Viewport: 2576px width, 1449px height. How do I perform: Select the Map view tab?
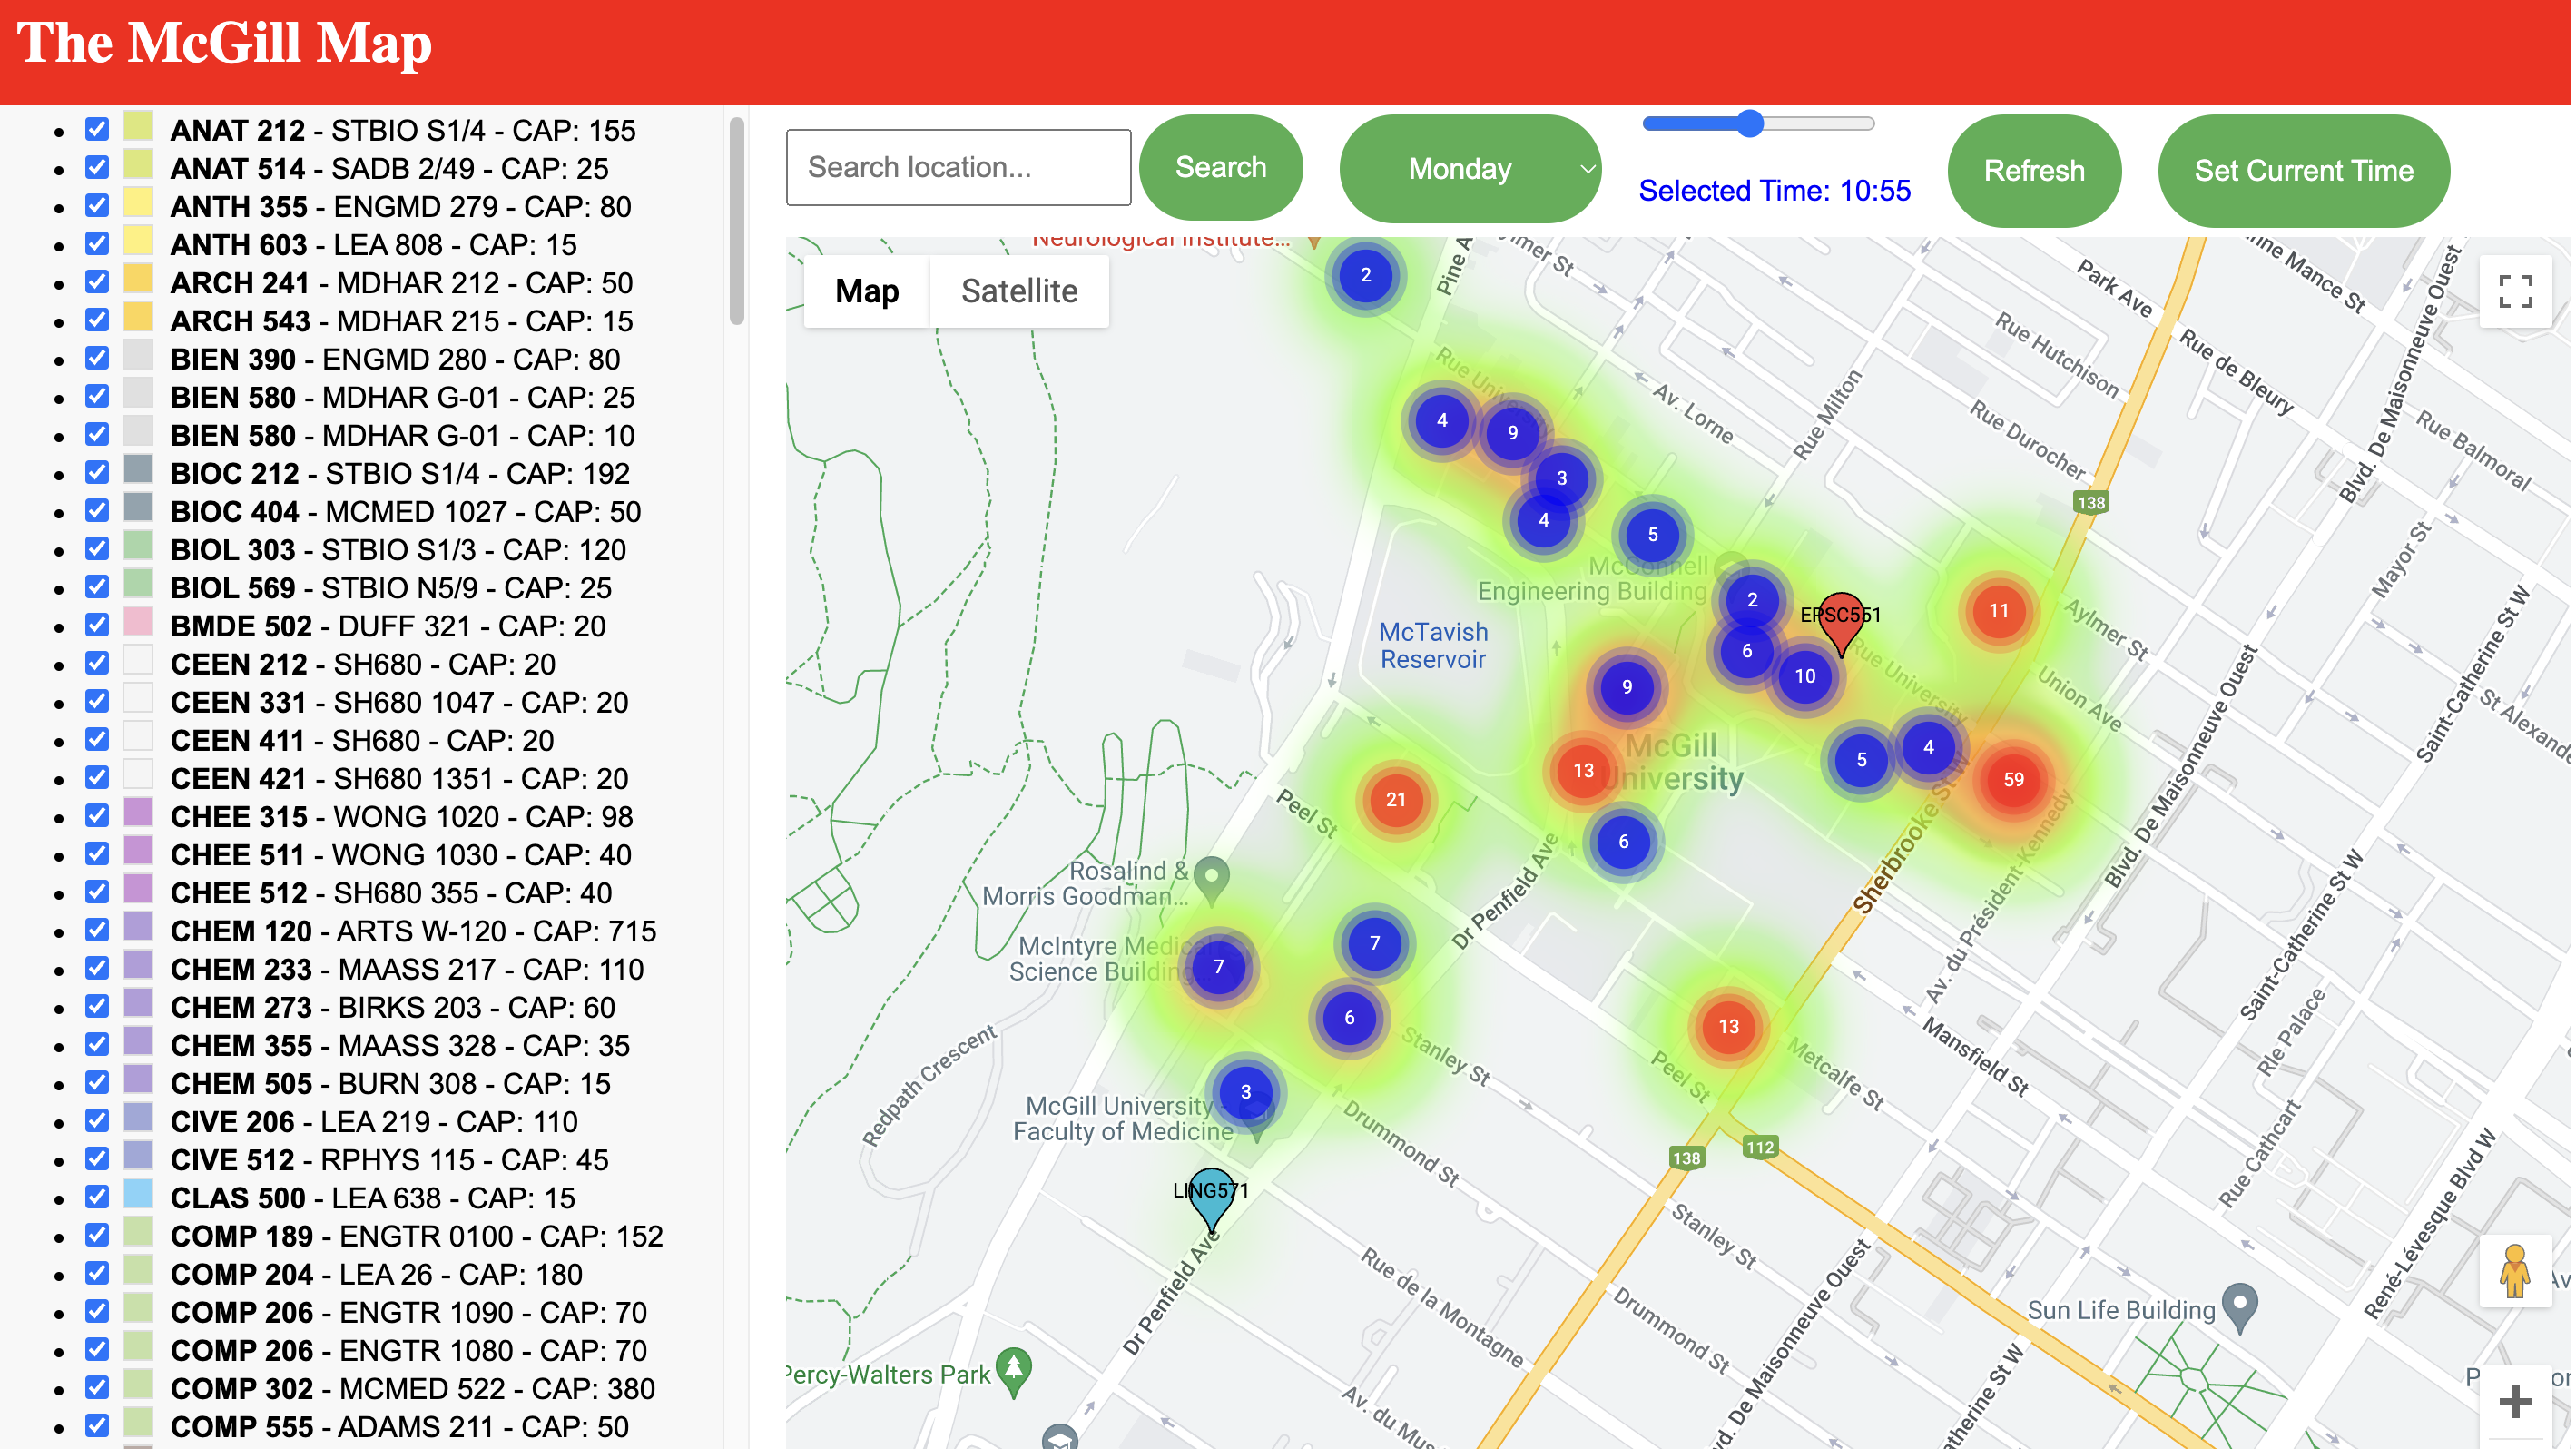click(866, 291)
